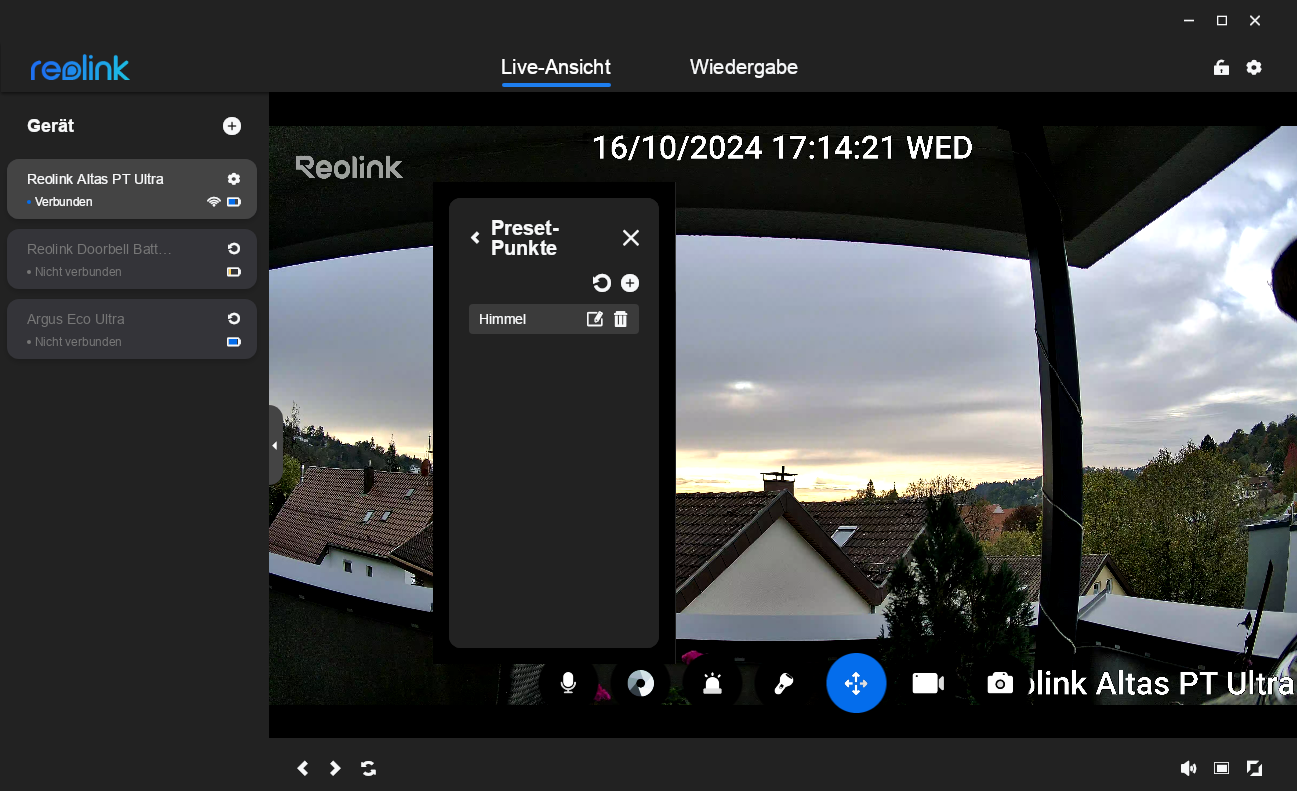Check battery icon of Reolink Altas PT Ultra

coord(234,202)
